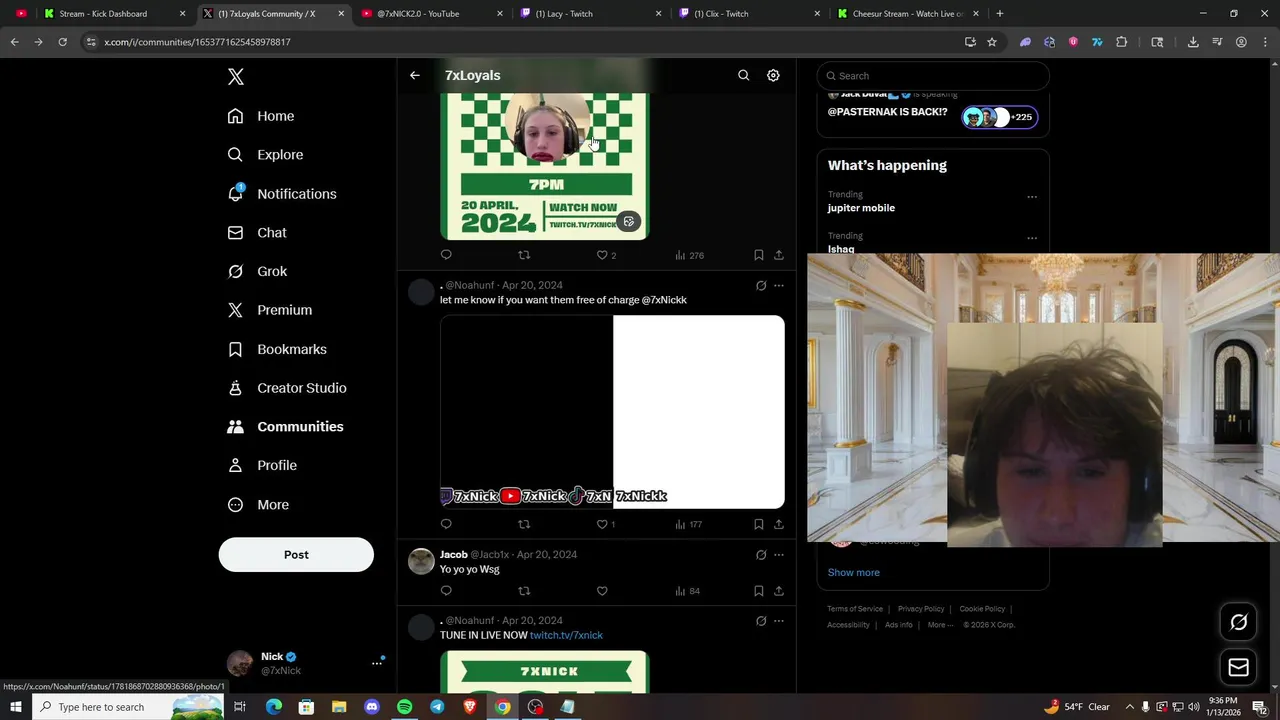Image resolution: width=1280 pixels, height=720 pixels.
Task: Open more options for the jupiter mobile trend
Action: coord(1032,197)
